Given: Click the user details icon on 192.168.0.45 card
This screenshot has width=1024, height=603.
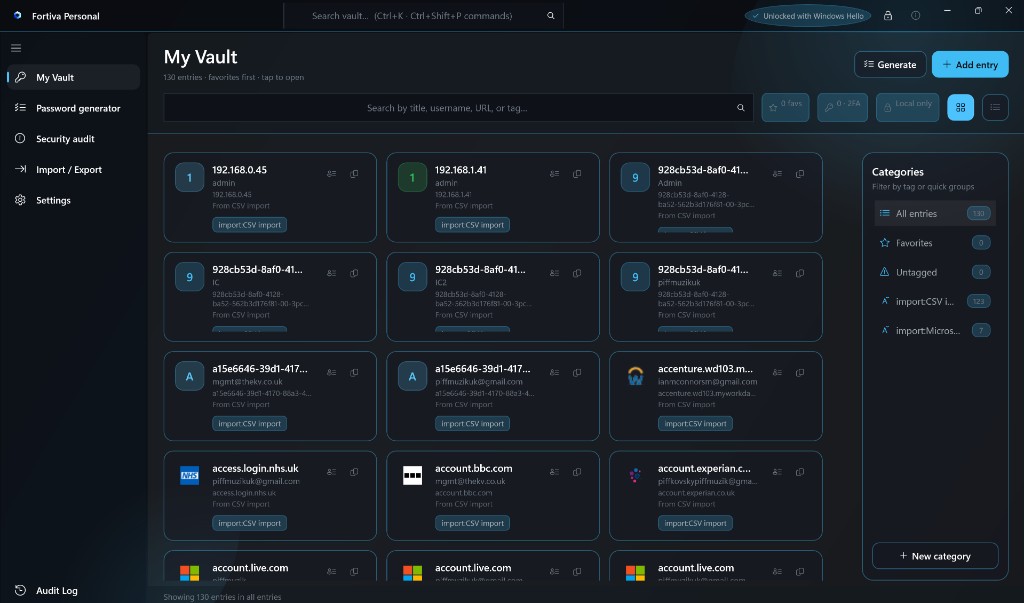Looking at the screenshot, I should (332, 174).
